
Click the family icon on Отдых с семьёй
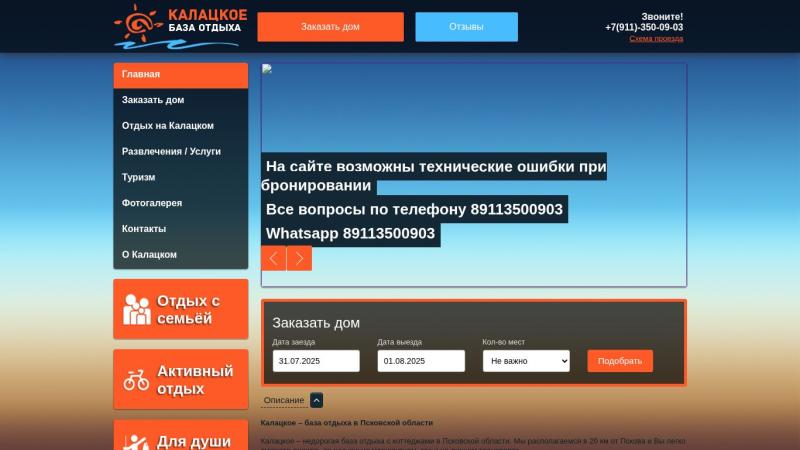coord(137,310)
